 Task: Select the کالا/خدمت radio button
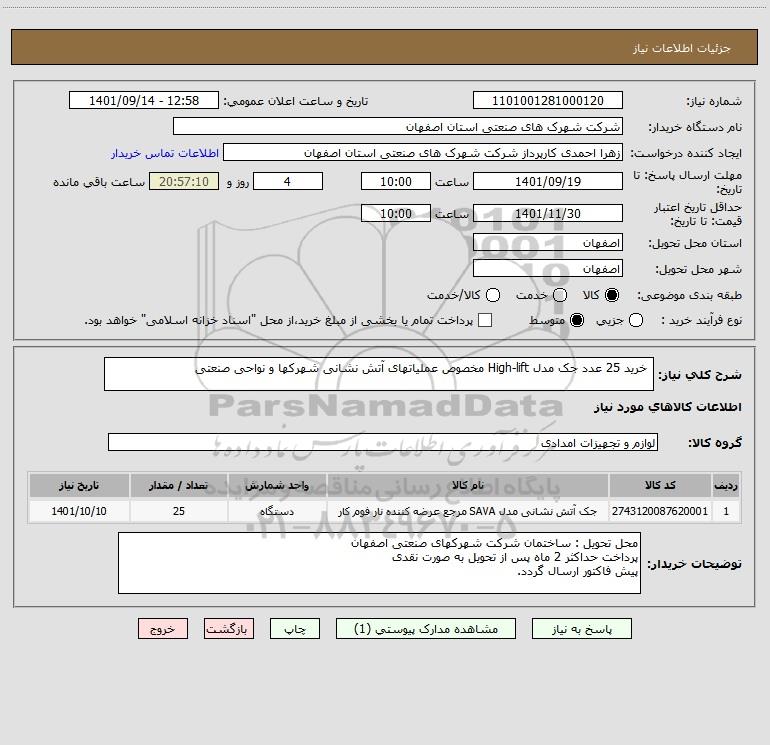point(493,295)
